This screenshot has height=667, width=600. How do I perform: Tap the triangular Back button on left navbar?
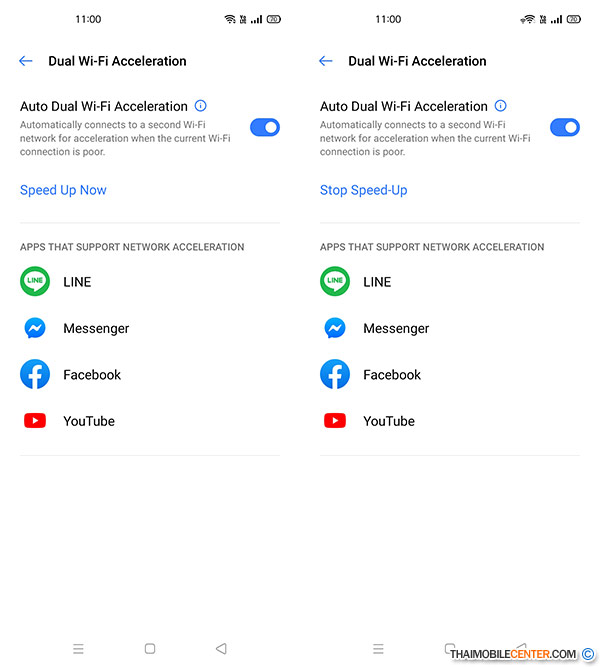[x=221, y=649]
